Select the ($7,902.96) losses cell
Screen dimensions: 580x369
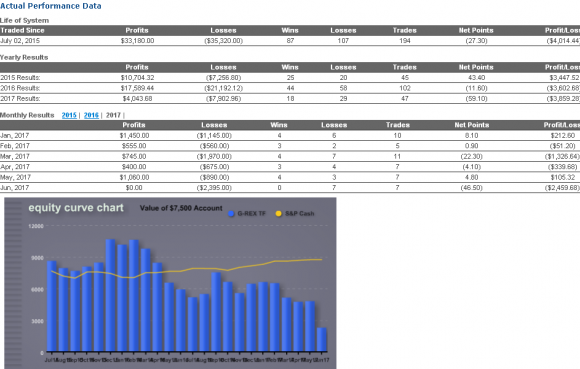tap(223, 99)
